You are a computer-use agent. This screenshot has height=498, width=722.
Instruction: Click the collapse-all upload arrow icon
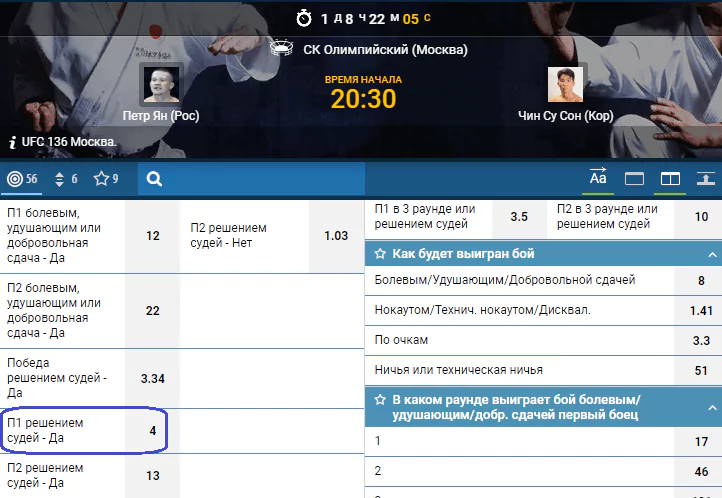(x=705, y=179)
